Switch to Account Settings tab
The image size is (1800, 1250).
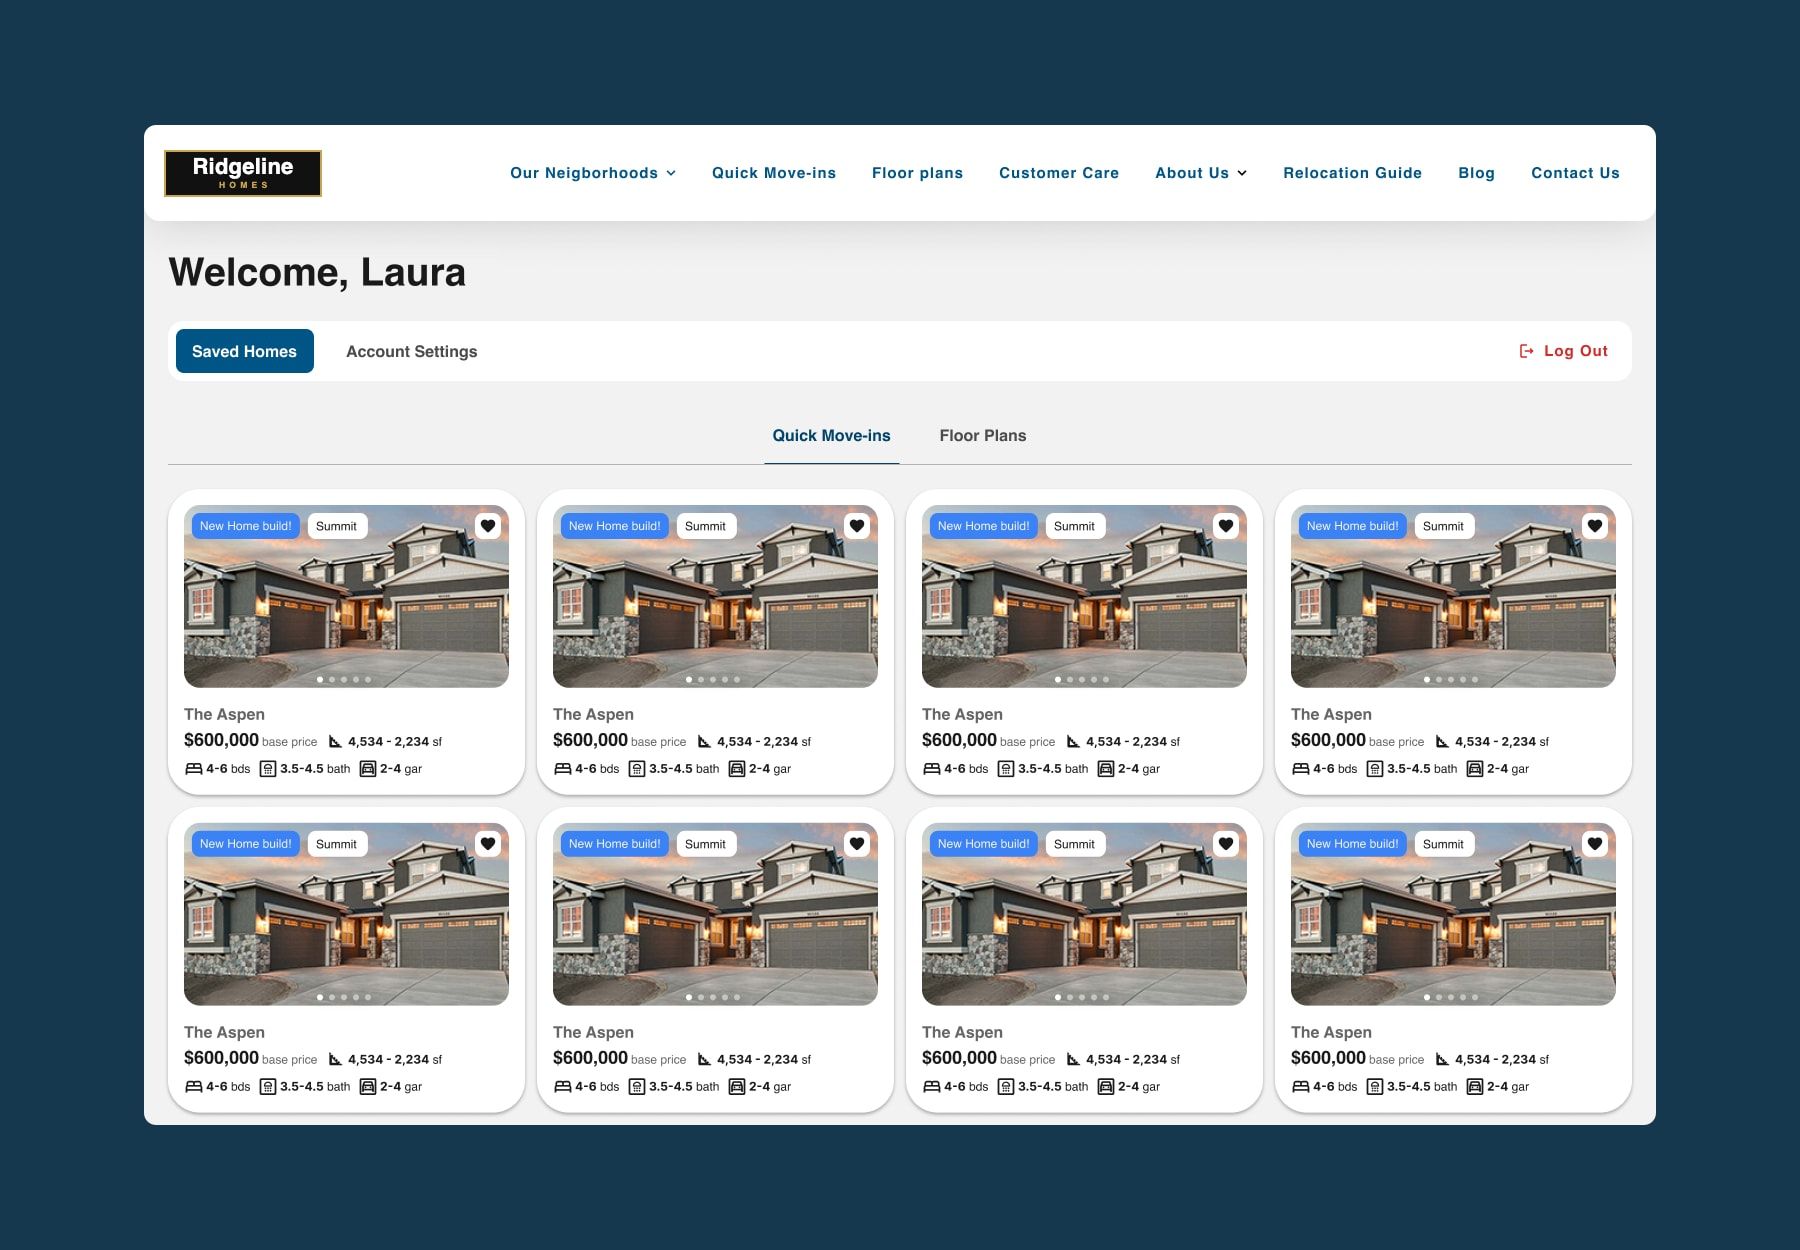point(412,351)
